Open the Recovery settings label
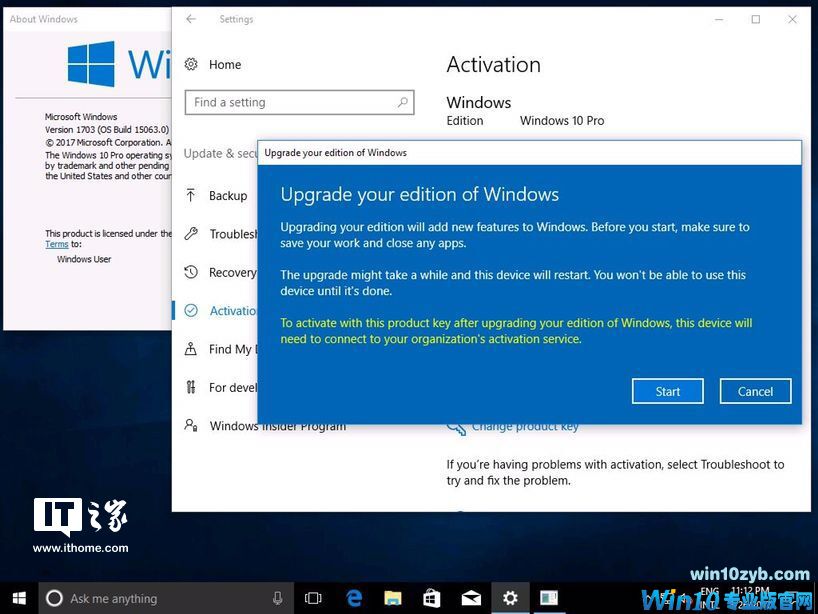 click(233, 272)
